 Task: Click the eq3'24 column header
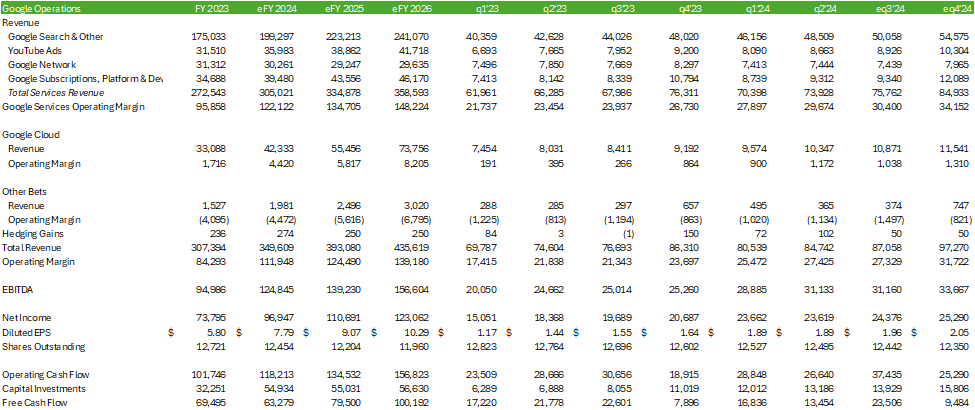(889, 9)
